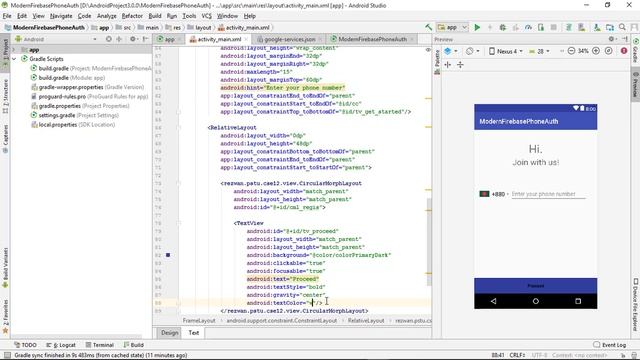
Task: Open the TODO tool window
Action: [25, 345]
